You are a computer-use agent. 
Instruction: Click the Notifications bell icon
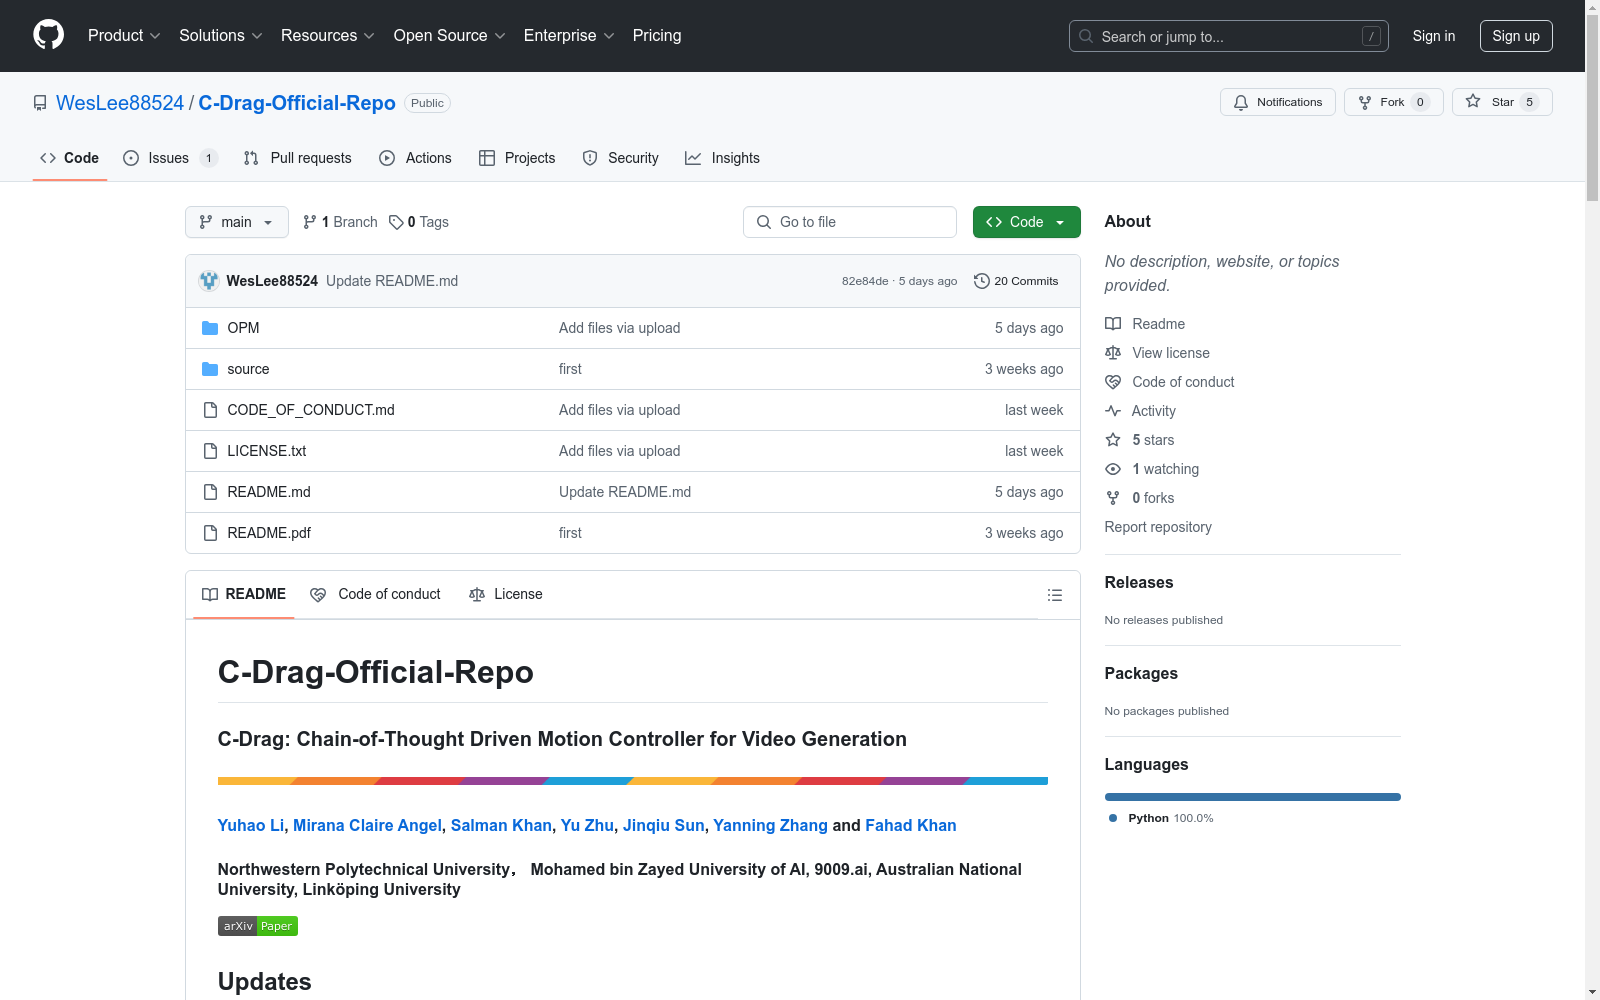(1241, 102)
